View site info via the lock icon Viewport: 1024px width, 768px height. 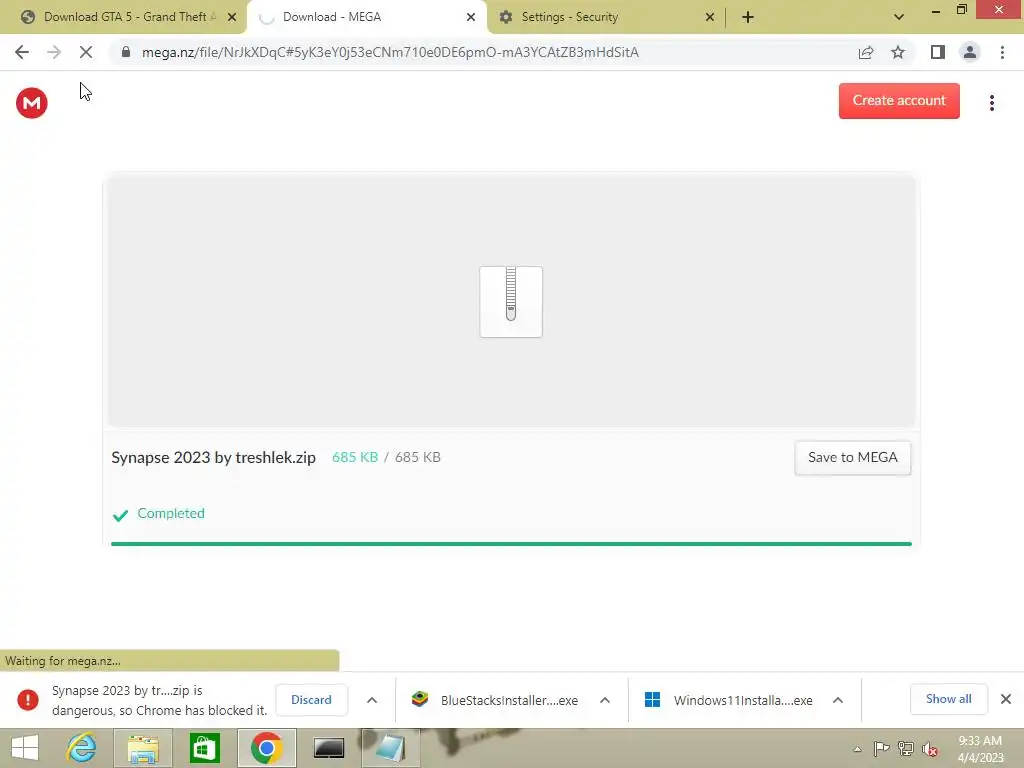(x=126, y=52)
